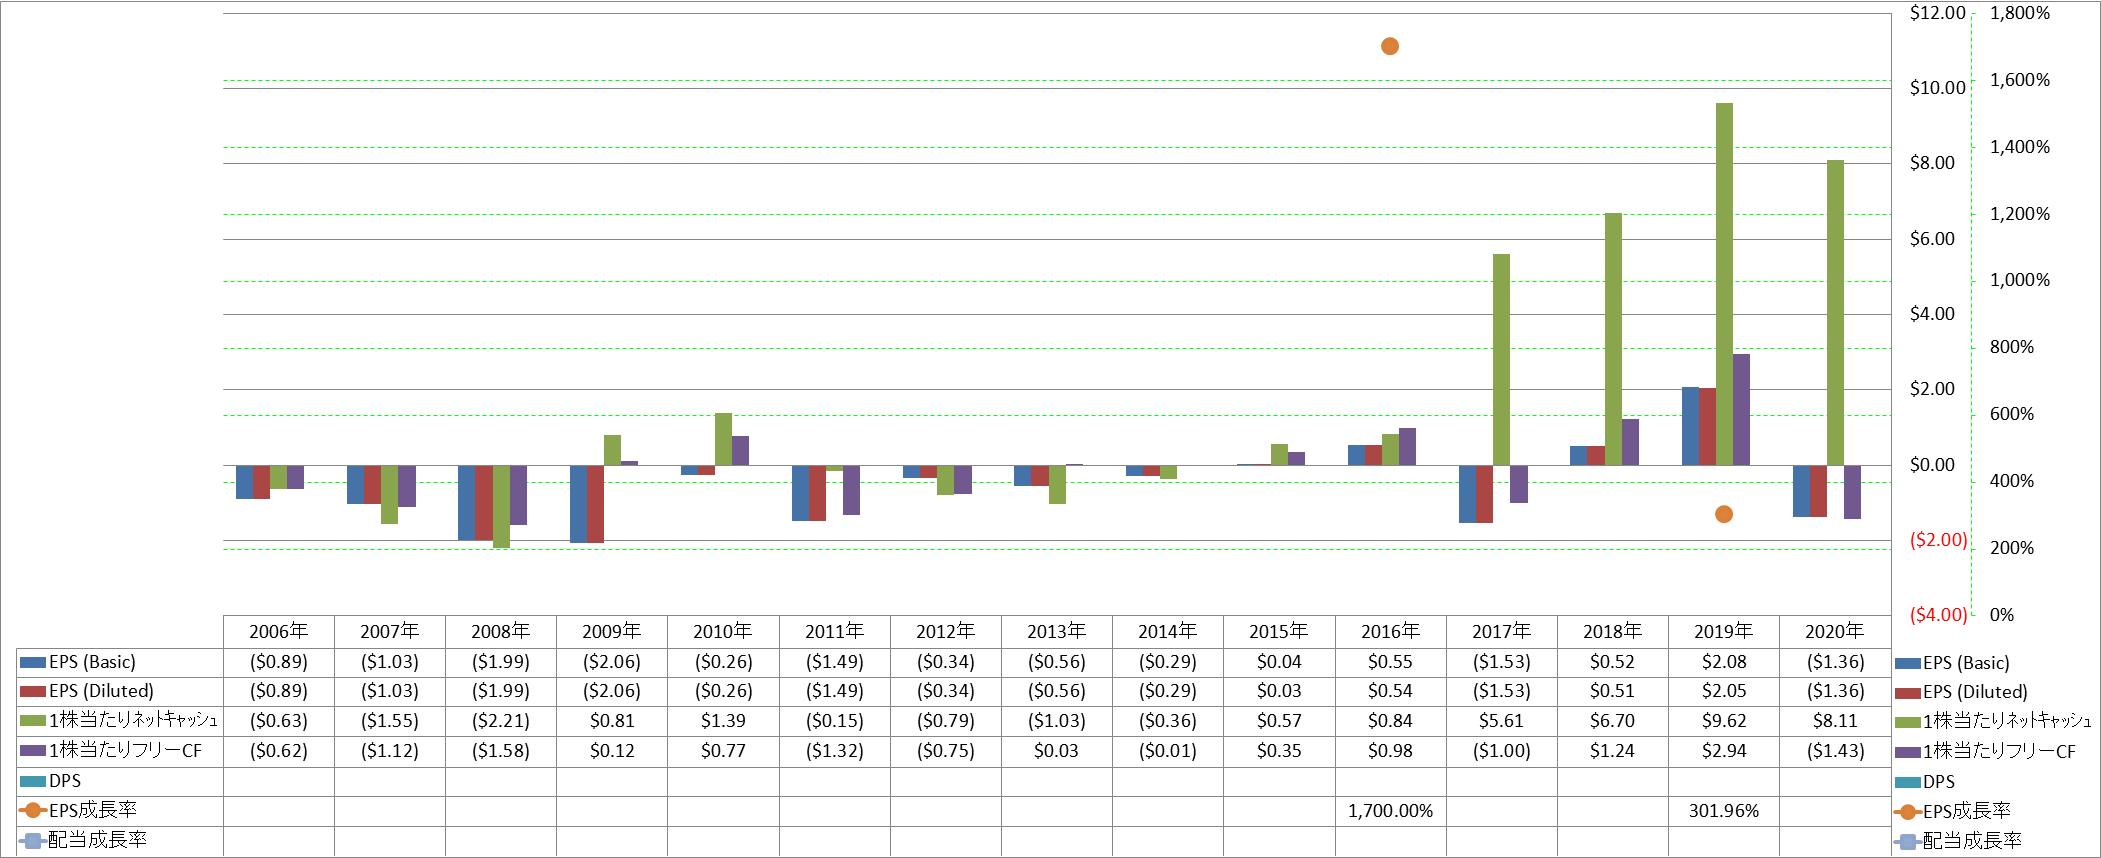Click the 1,700.00% EPS growth cell for 2016

click(1390, 811)
